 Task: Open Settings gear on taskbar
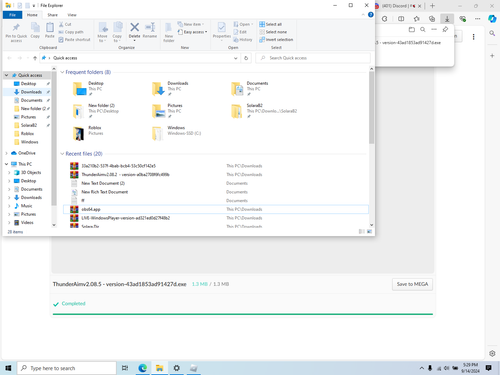click(x=176, y=368)
